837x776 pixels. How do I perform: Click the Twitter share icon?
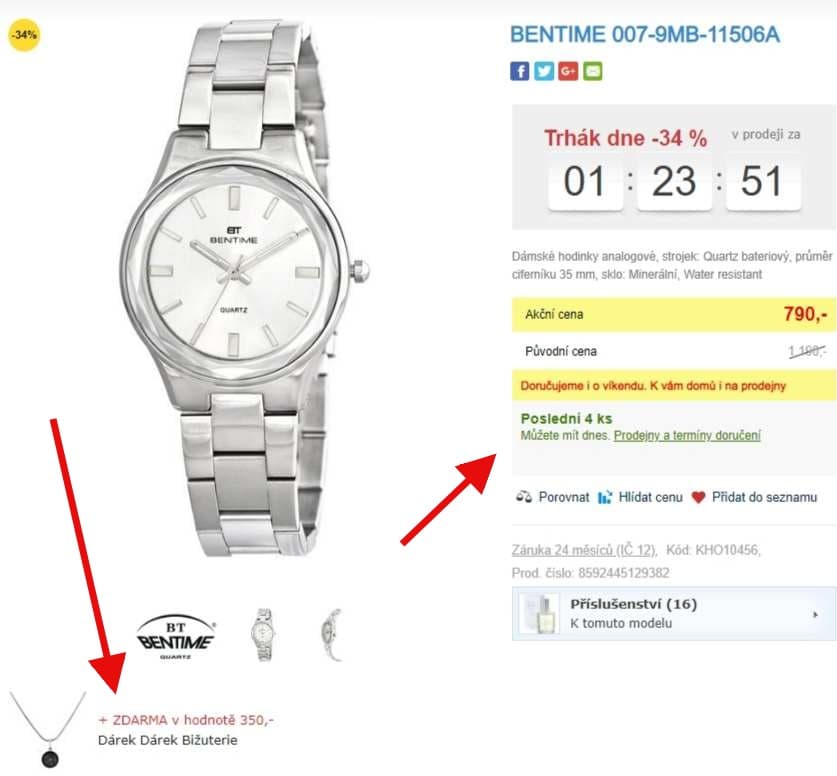point(544,71)
